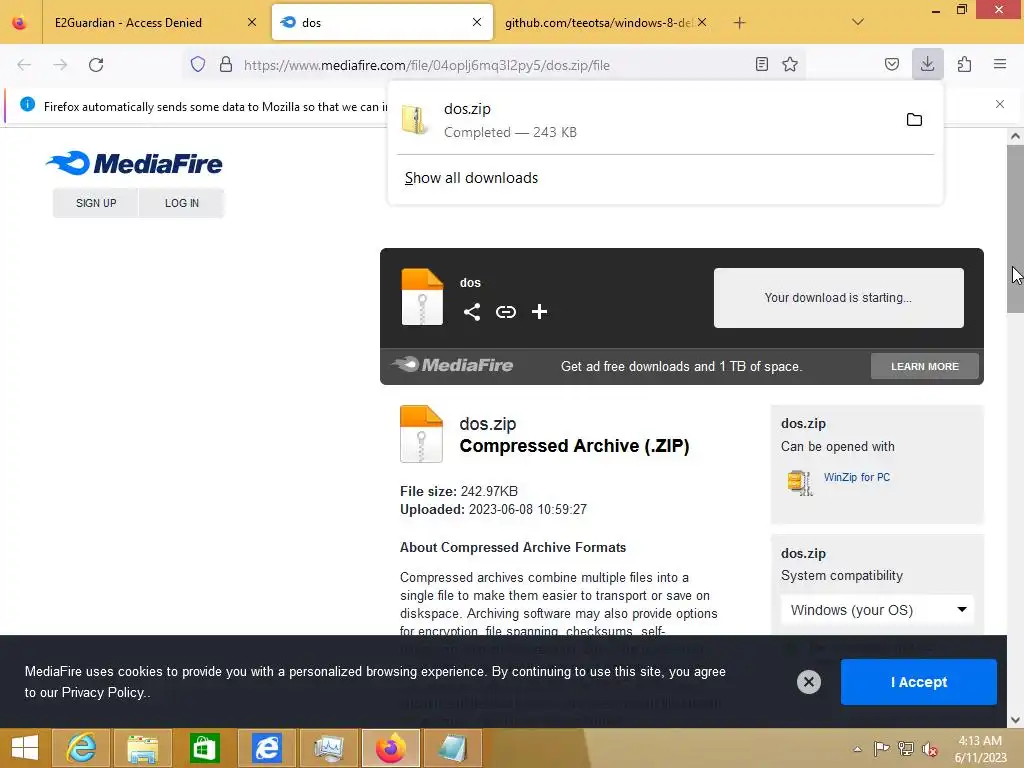The height and width of the screenshot is (768, 1024).
Task: Show dos.zip in containing folder
Action: [x=914, y=120]
